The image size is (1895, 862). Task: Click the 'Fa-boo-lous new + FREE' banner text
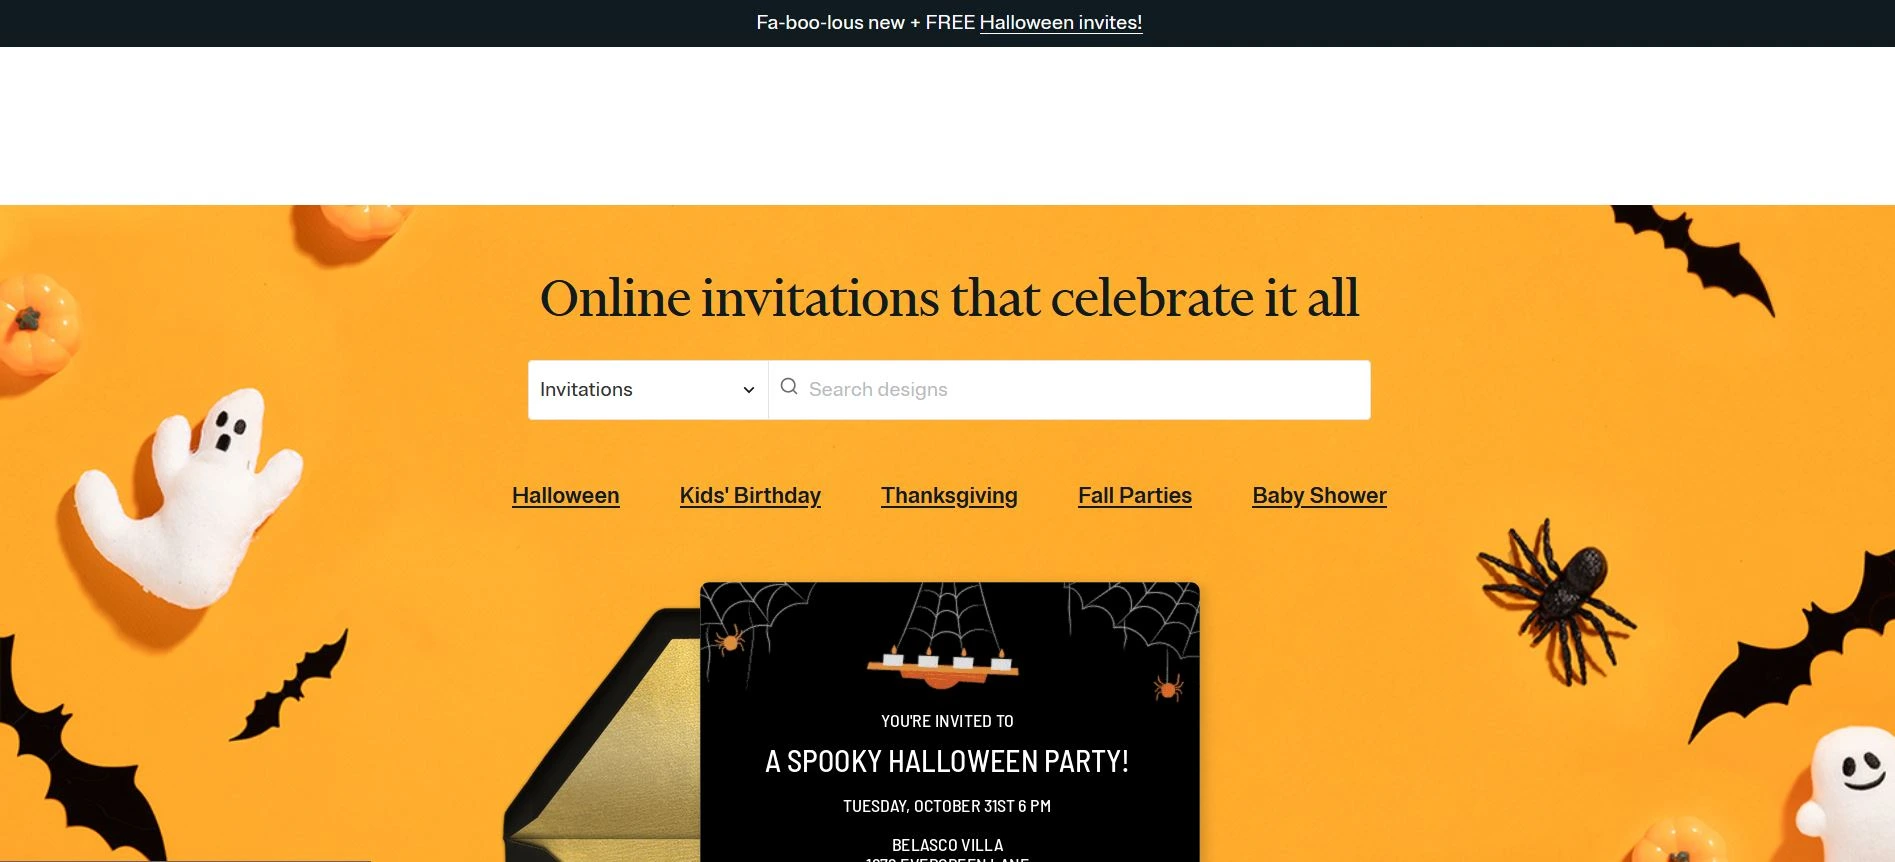tap(865, 22)
